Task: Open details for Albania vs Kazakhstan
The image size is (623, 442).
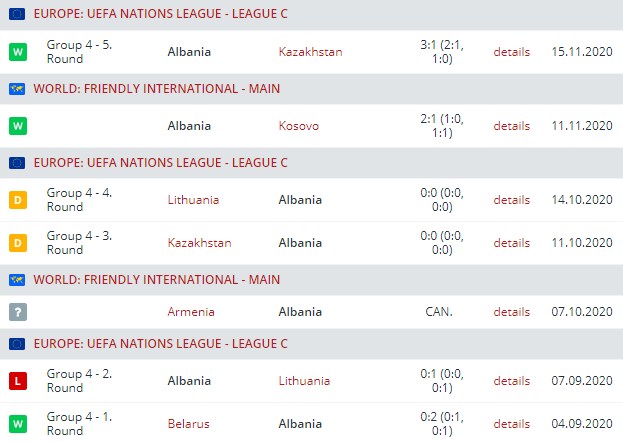Action: click(511, 51)
